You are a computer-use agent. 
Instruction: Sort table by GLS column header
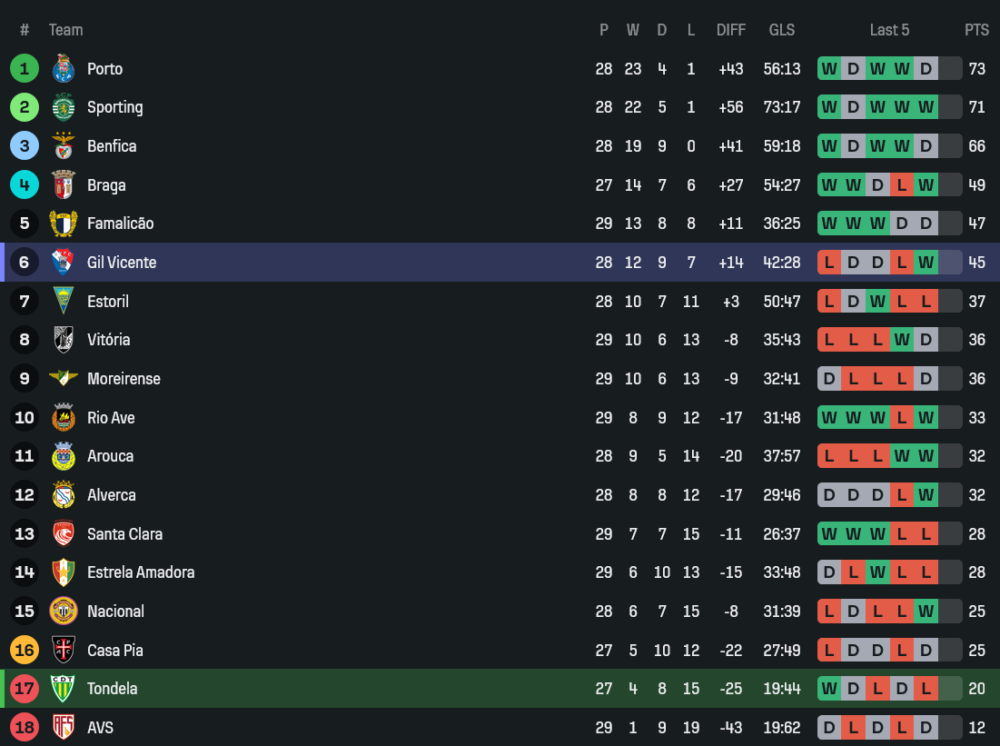(x=782, y=30)
